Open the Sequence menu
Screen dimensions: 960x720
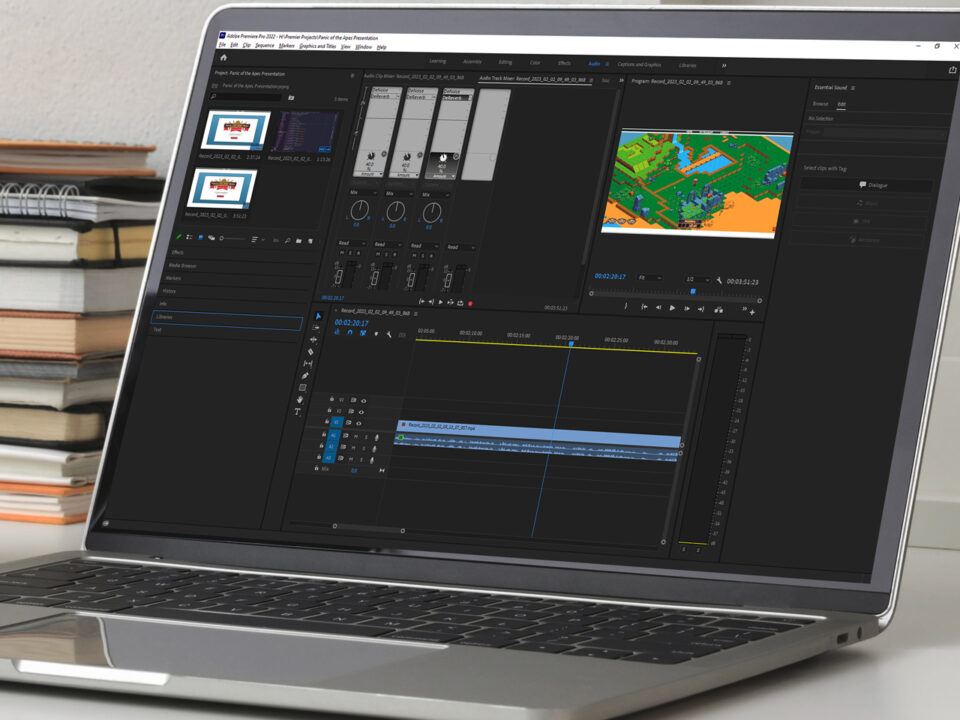(x=264, y=46)
